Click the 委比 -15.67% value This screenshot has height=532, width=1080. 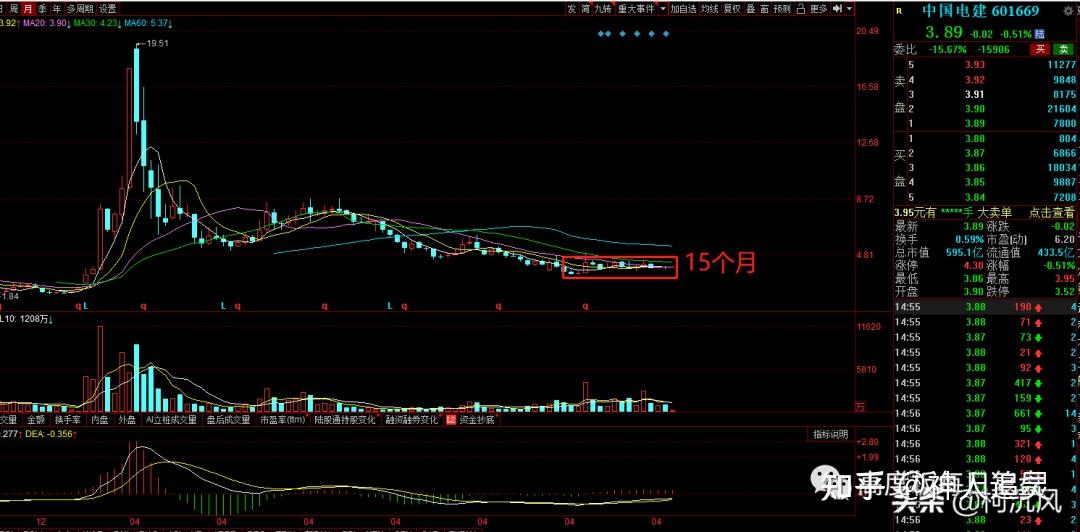[947, 50]
